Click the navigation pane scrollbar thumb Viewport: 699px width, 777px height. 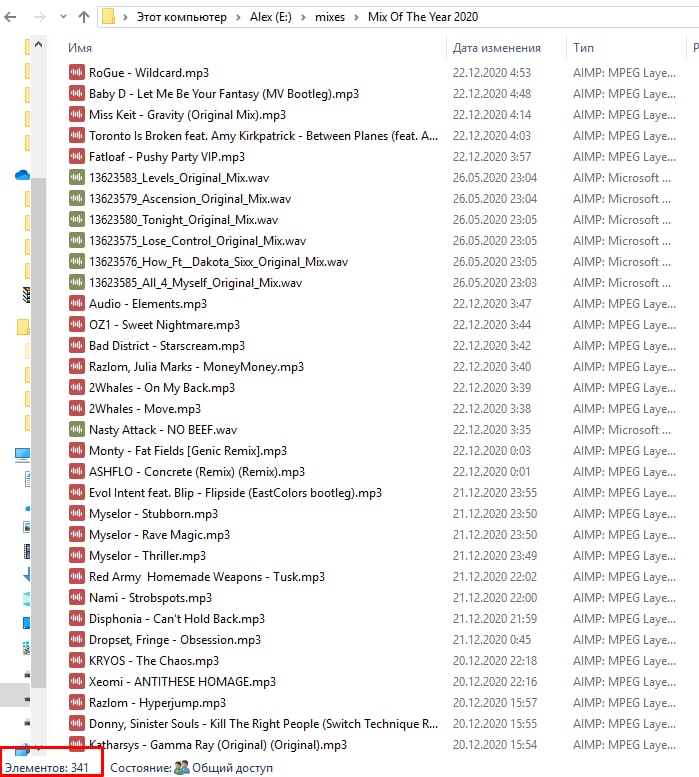pos(39,433)
